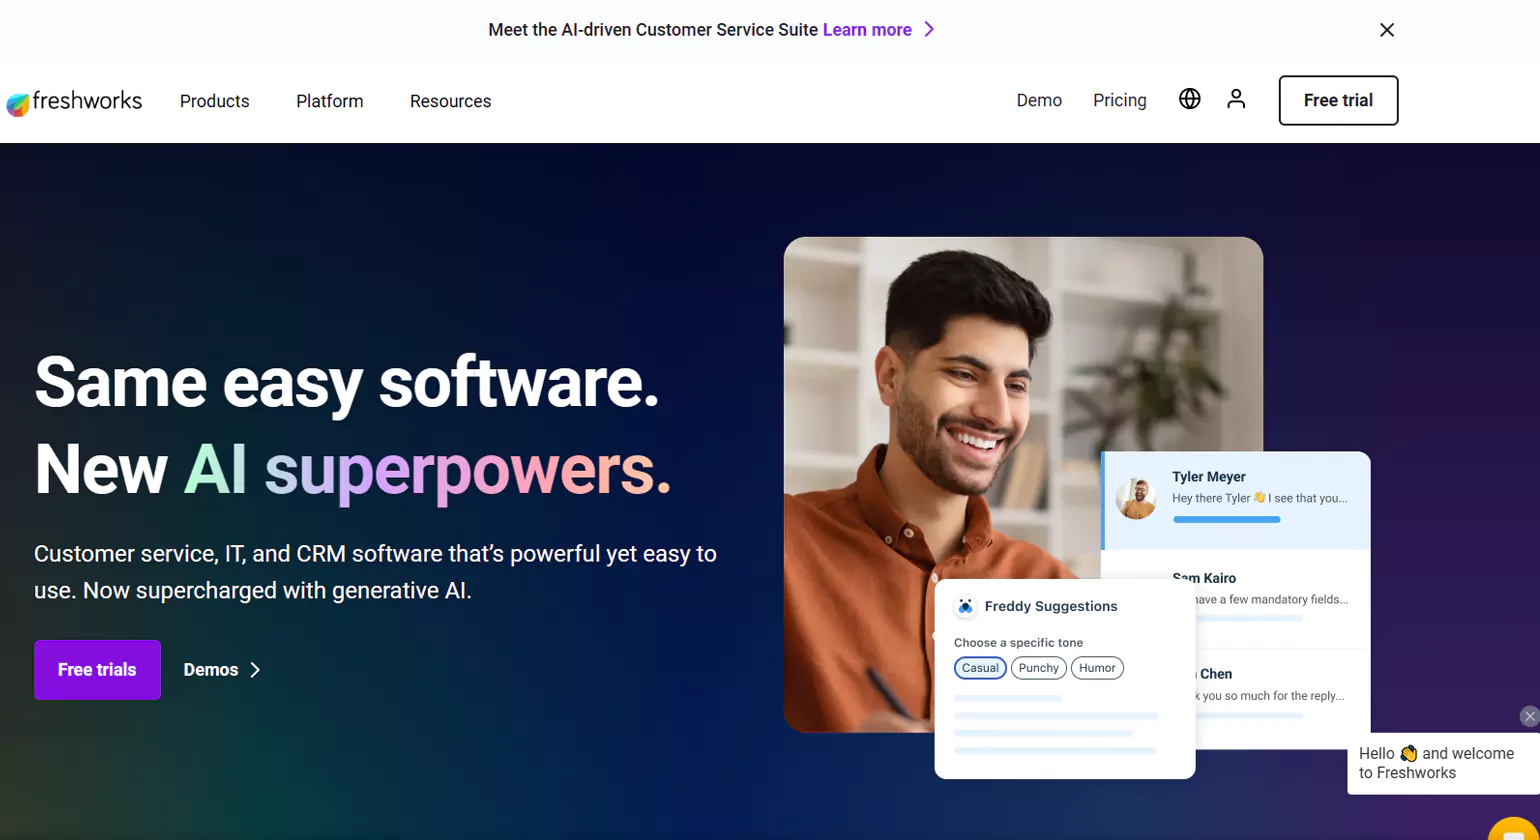Click the purple Free trials button

(97, 670)
